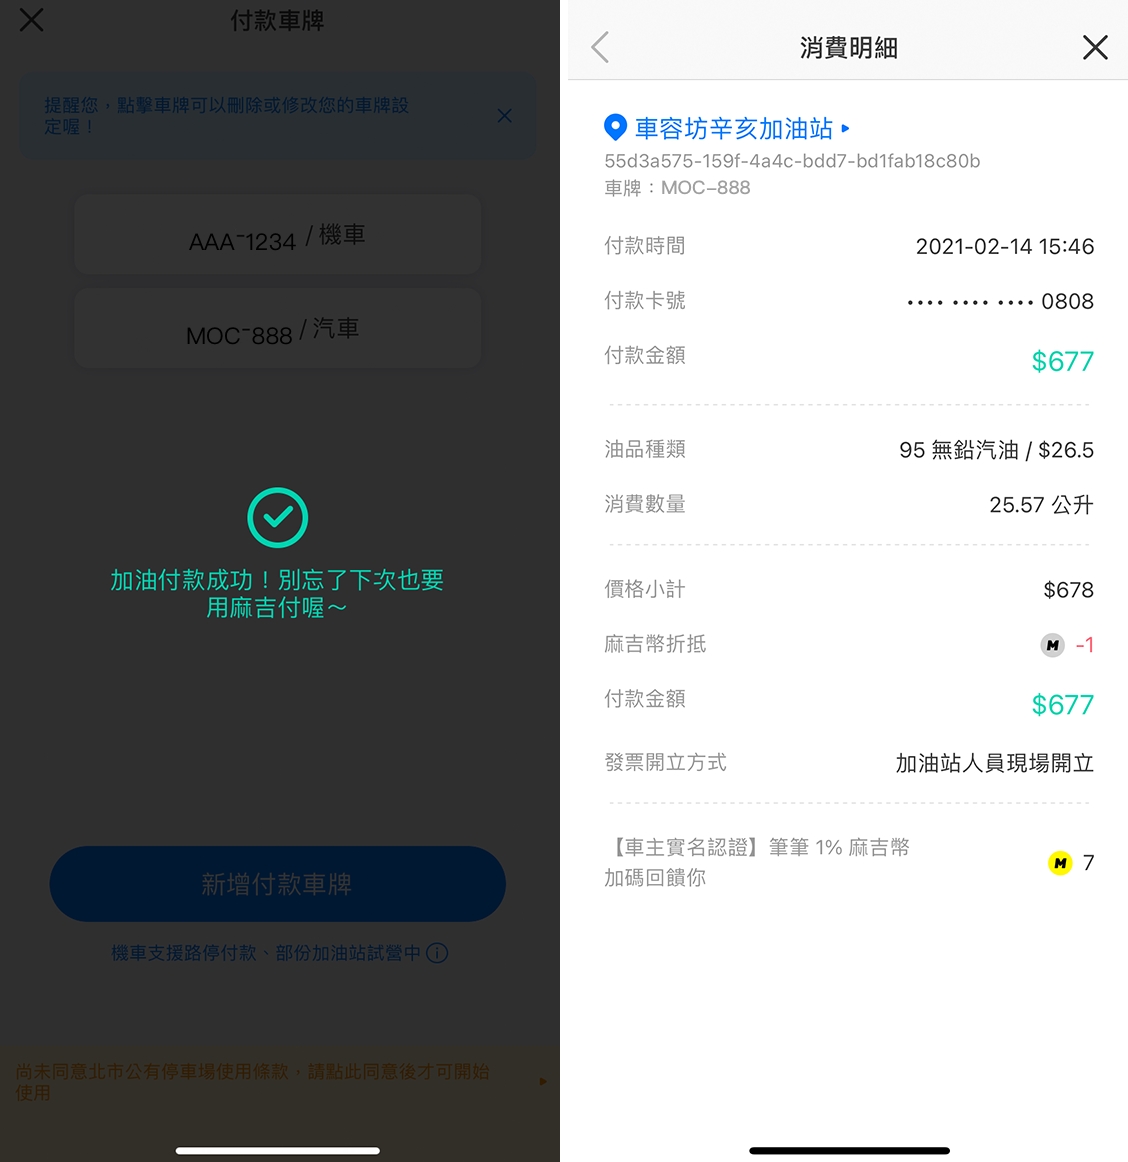The image size is (1128, 1162).
Task: Go back from 消費明細 page
Action: pos(600,47)
